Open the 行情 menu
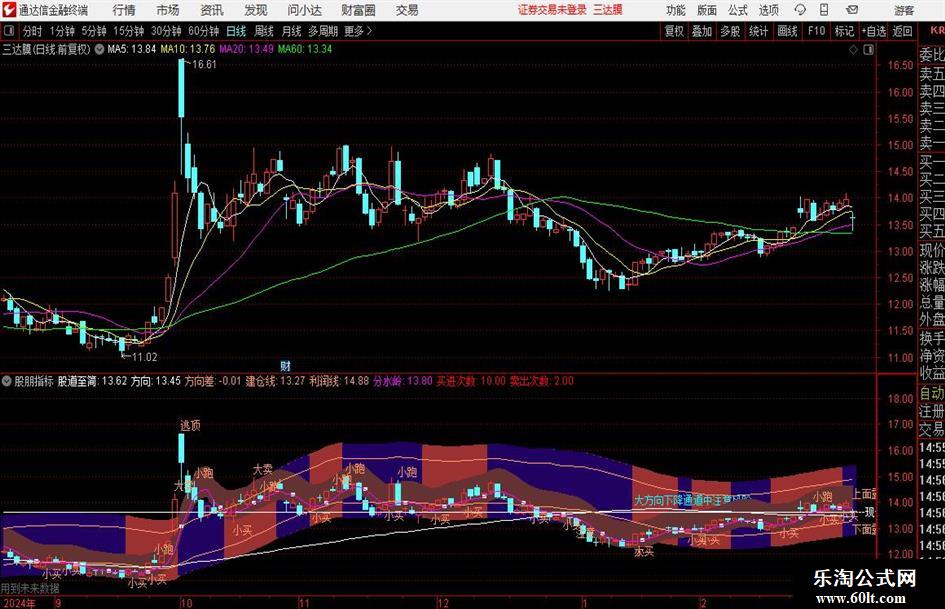The height and width of the screenshot is (609, 945). coord(124,10)
